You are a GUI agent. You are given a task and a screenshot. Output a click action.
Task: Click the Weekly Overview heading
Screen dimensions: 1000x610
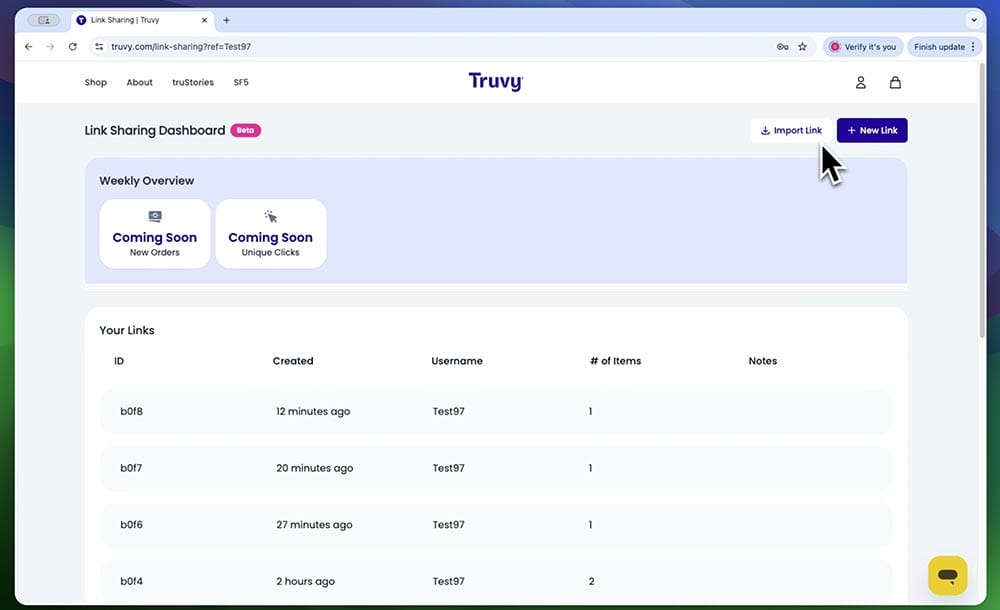click(147, 181)
